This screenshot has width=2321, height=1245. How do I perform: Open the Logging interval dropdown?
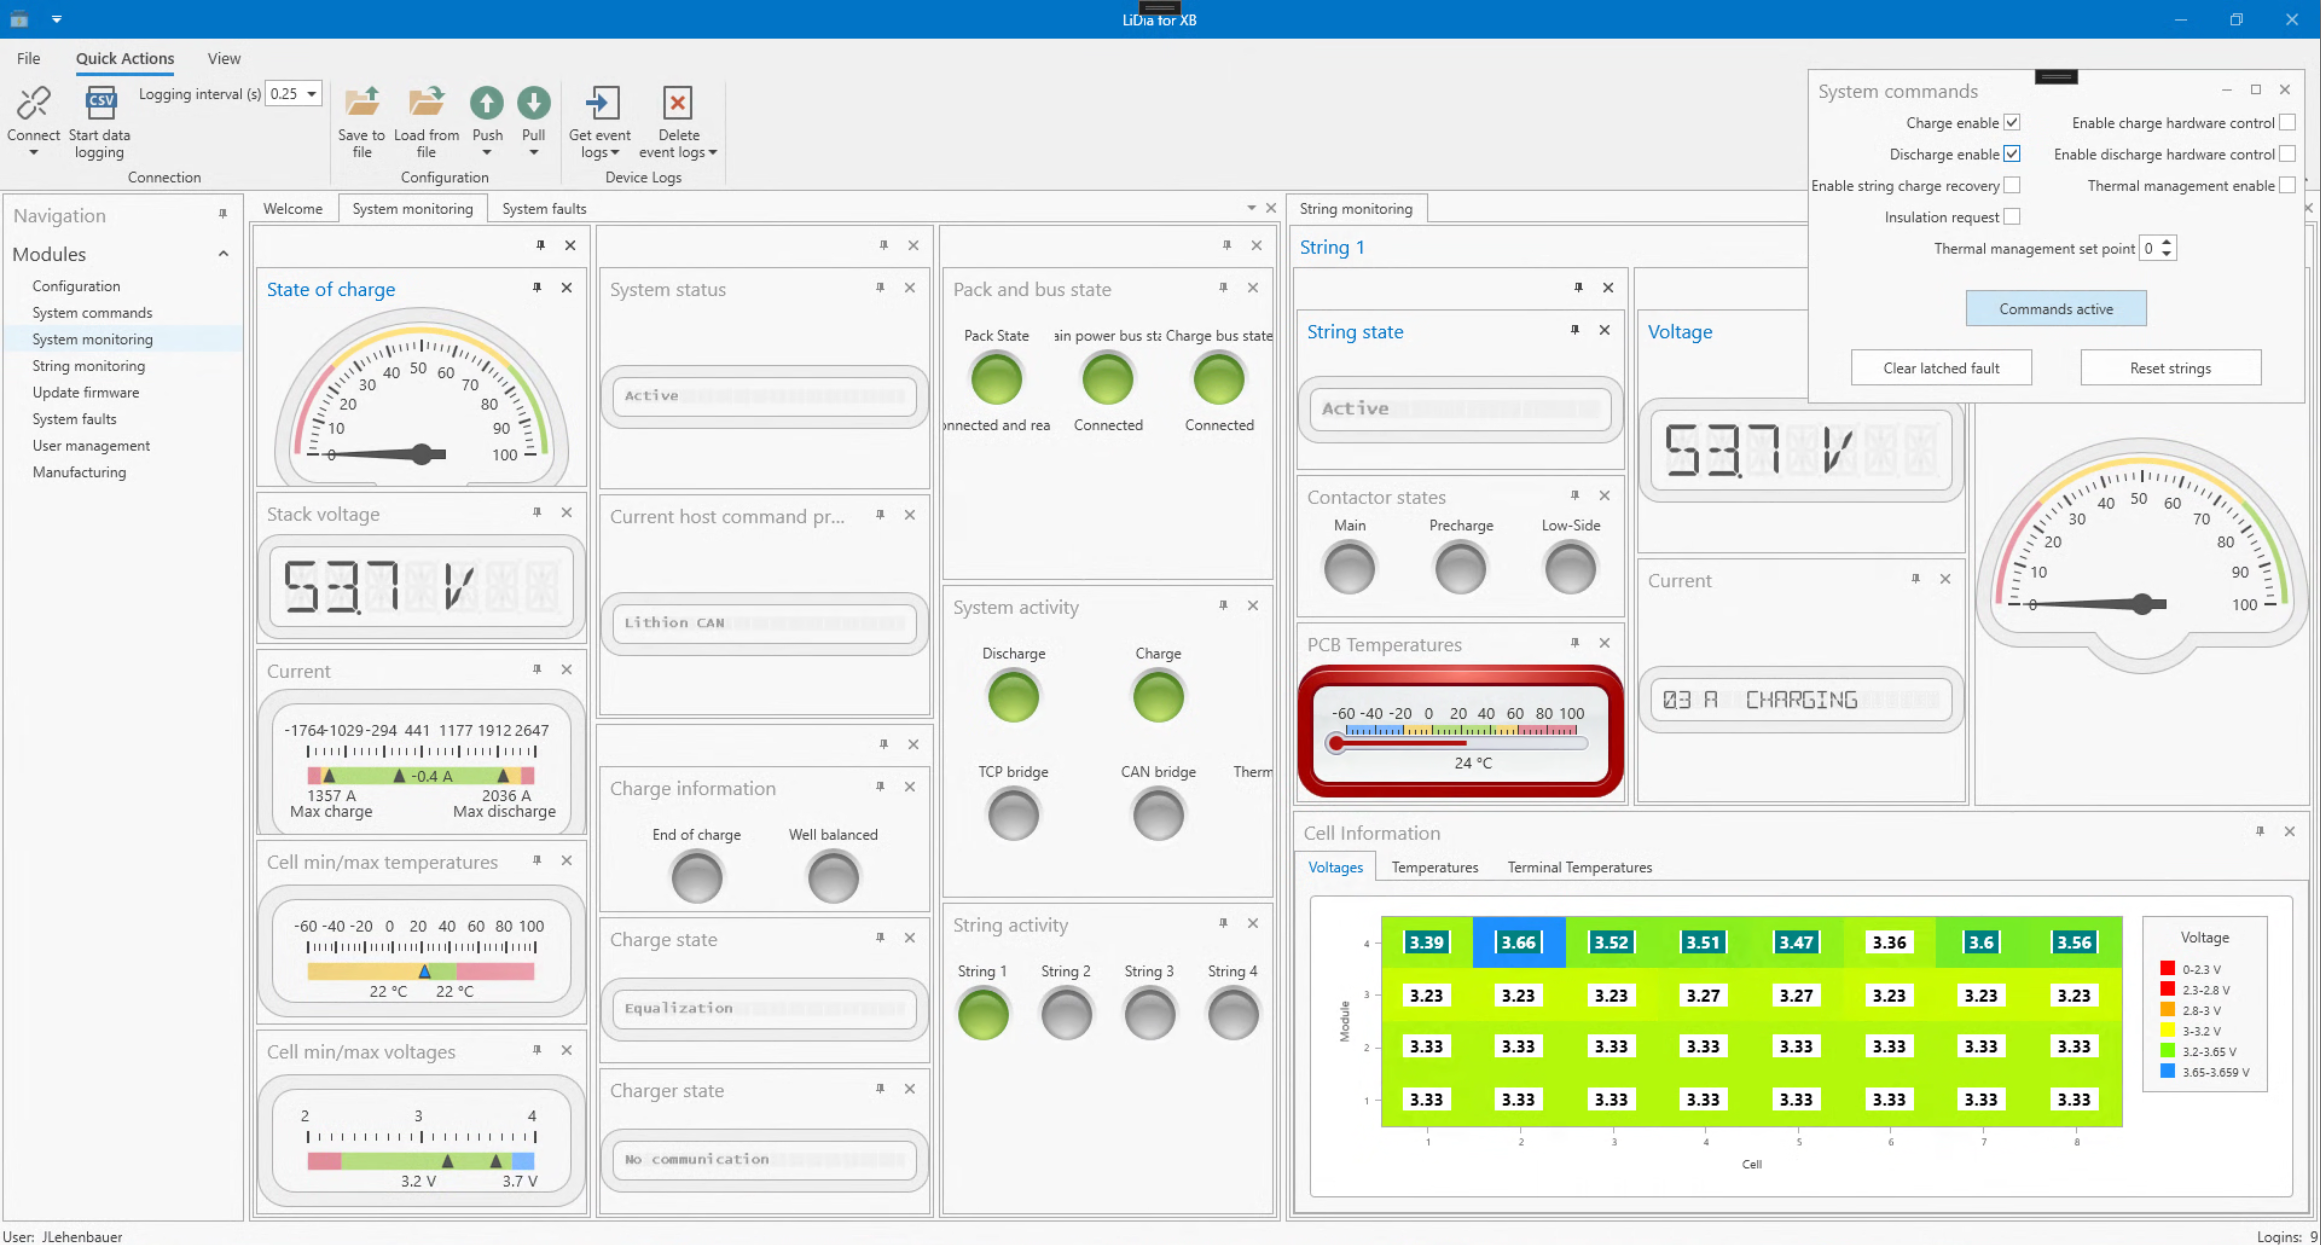point(311,94)
